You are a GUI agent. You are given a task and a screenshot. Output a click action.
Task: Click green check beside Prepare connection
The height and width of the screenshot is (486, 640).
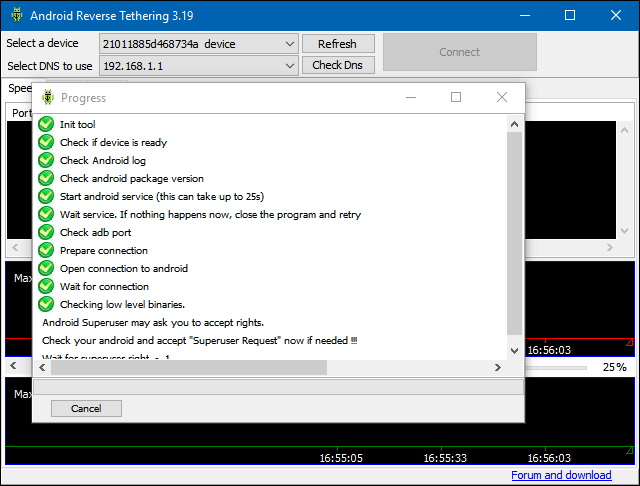point(46,250)
